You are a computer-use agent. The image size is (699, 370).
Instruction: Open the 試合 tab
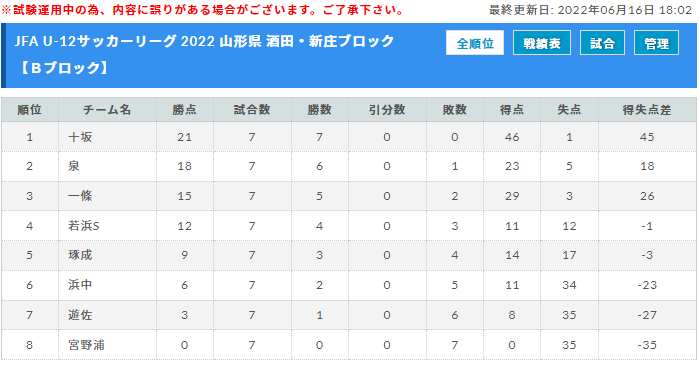click(x=602, y=43)
